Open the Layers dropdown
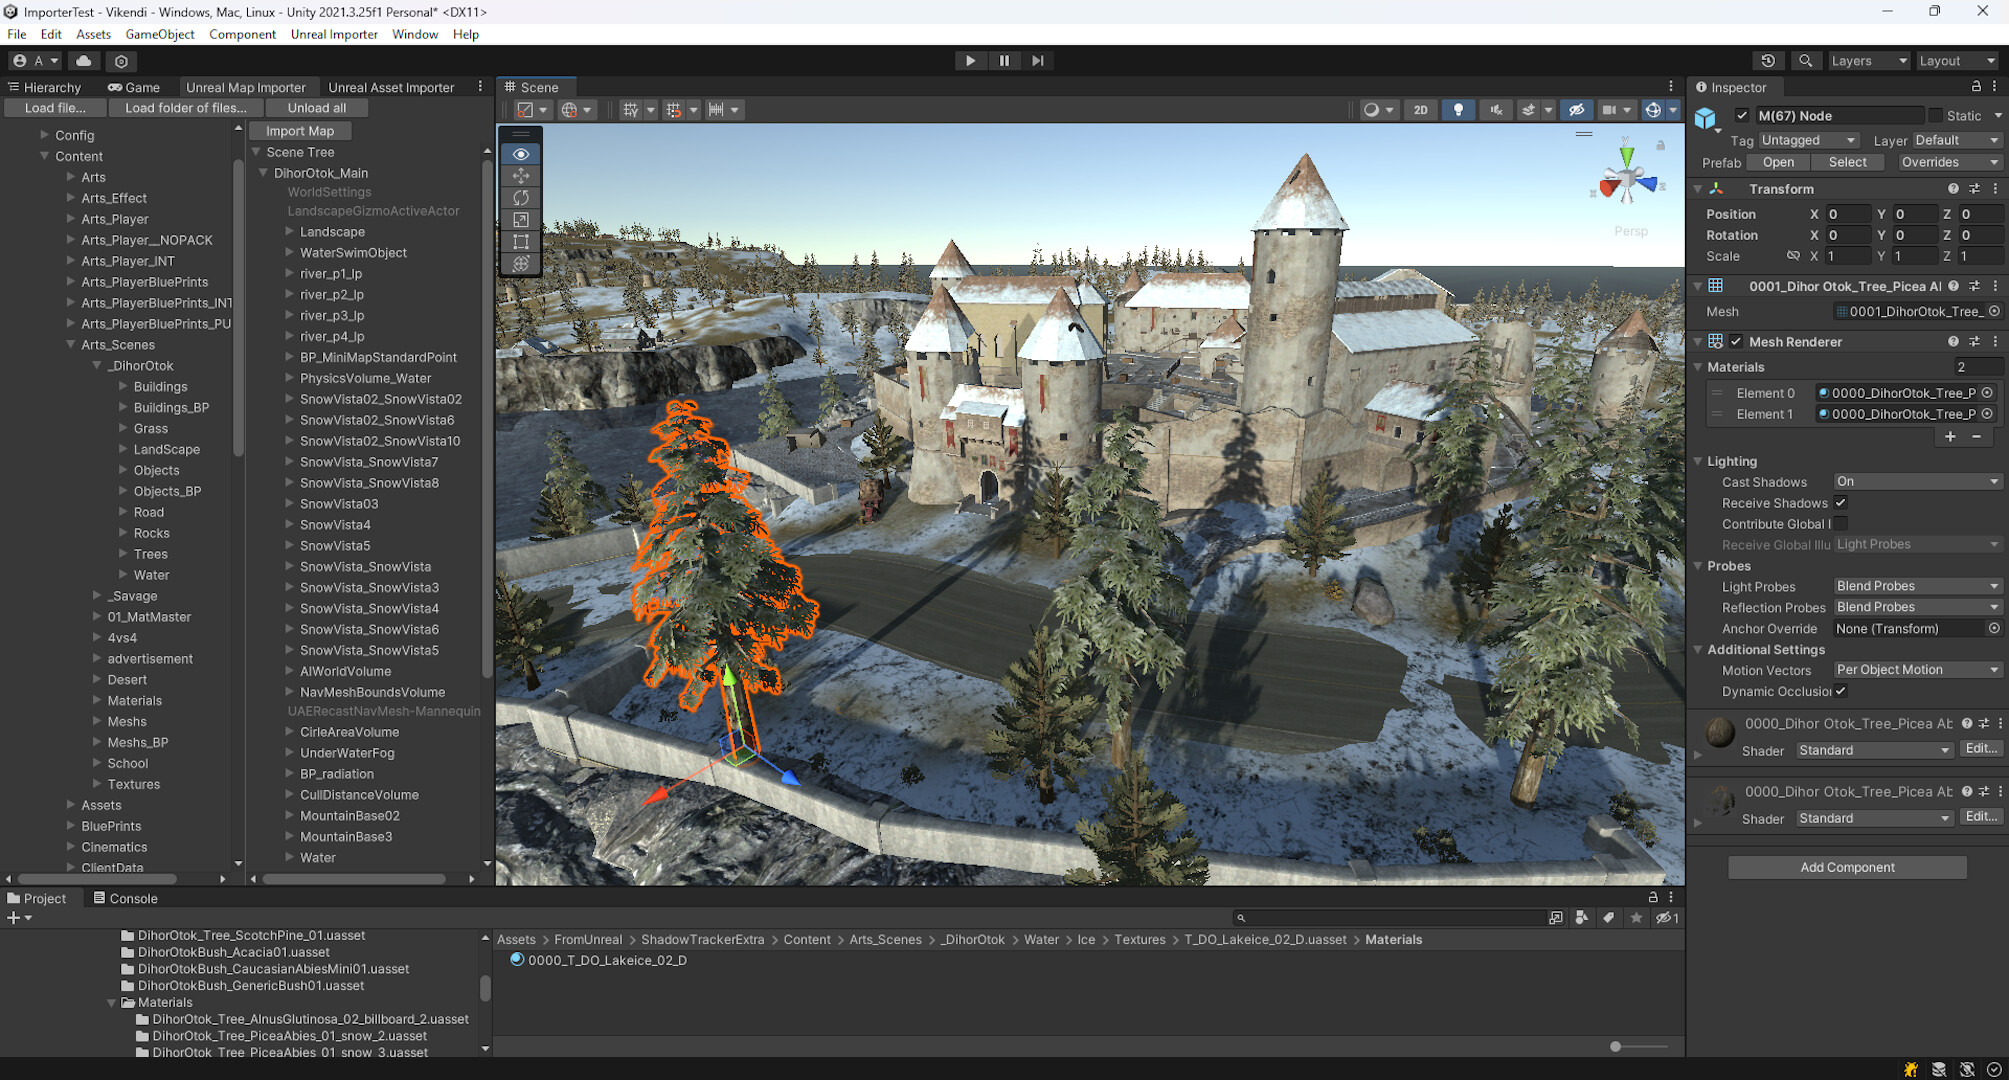 point(1867,60)
